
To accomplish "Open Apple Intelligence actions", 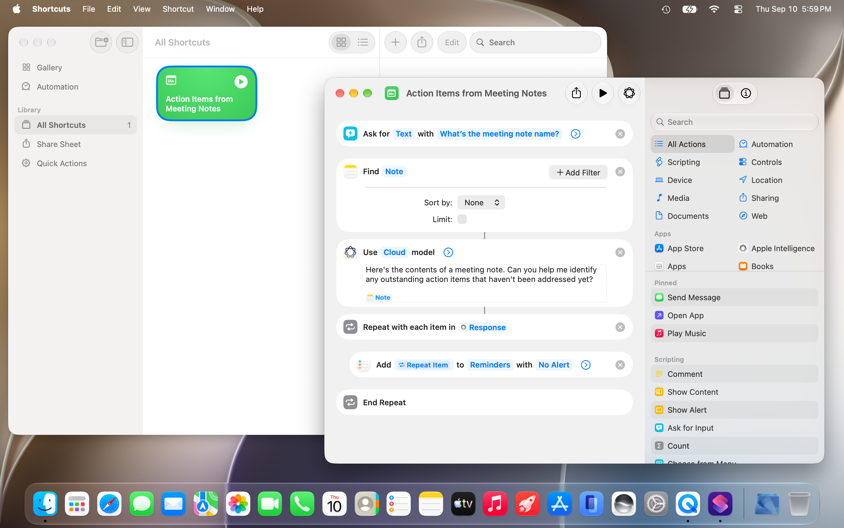I will pos(777,249).
